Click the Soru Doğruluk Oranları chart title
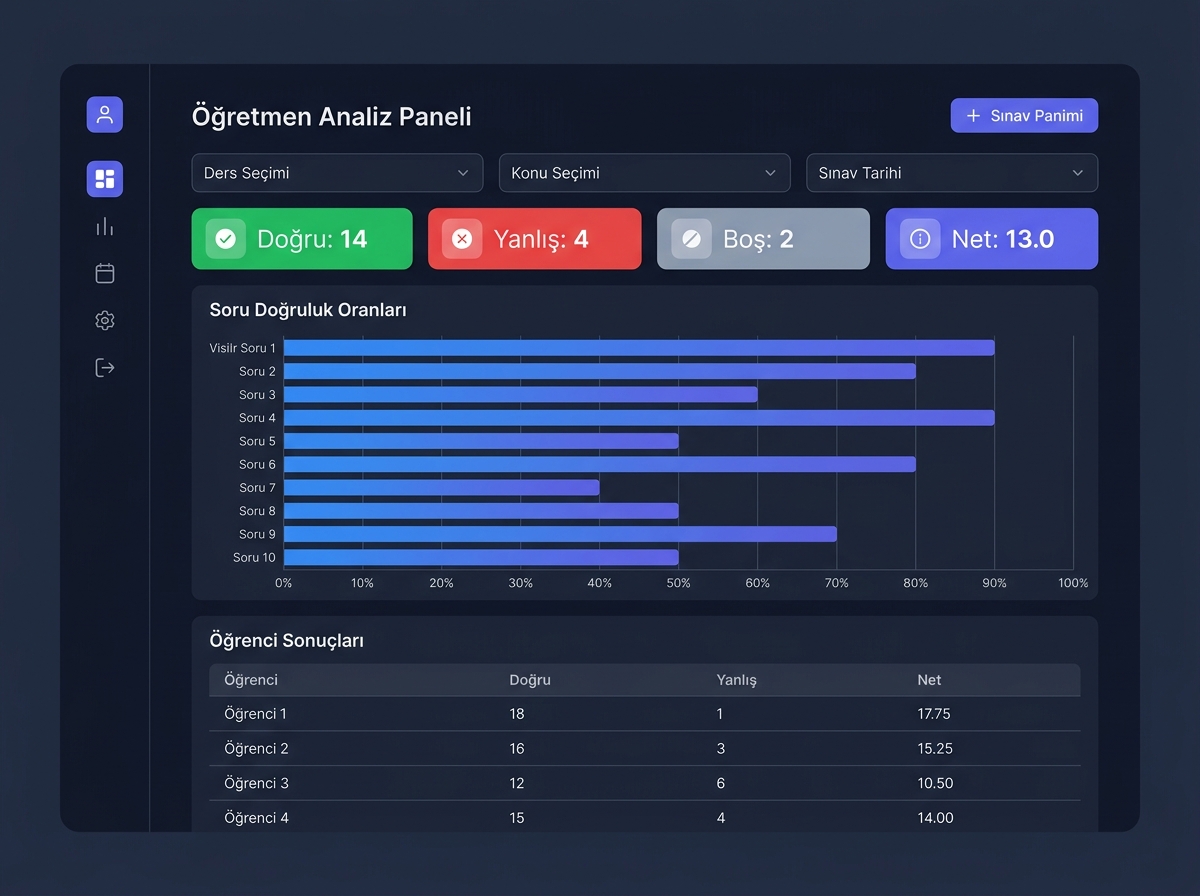Image resolution: width=1200 pixels, height=896 pixels. [308, 310]
